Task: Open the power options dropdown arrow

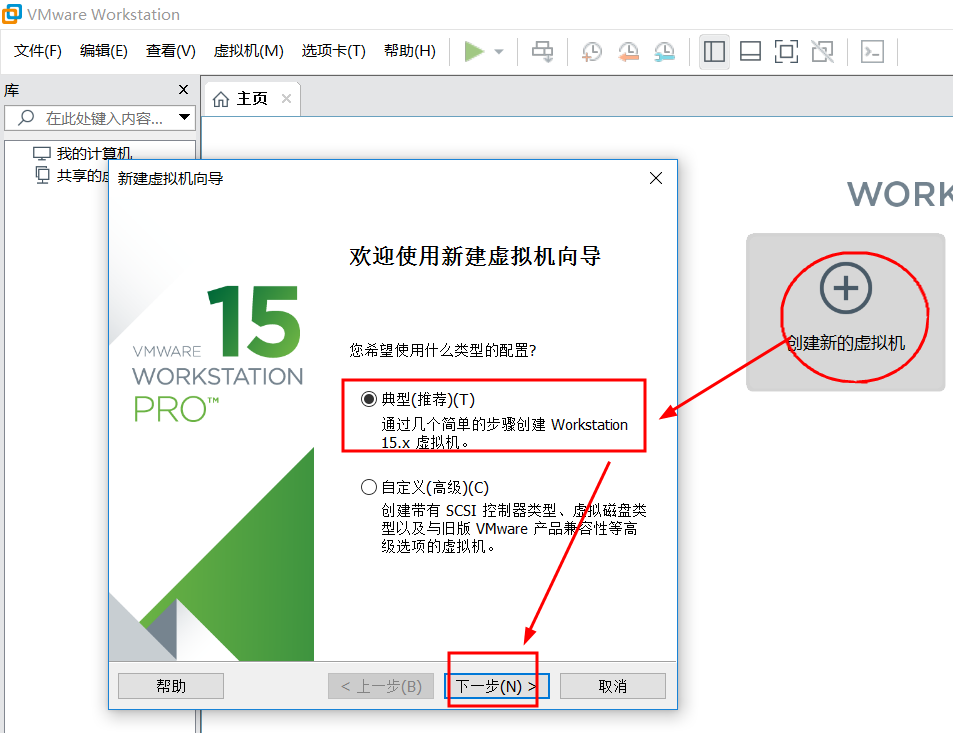Action: pos(499,52)
